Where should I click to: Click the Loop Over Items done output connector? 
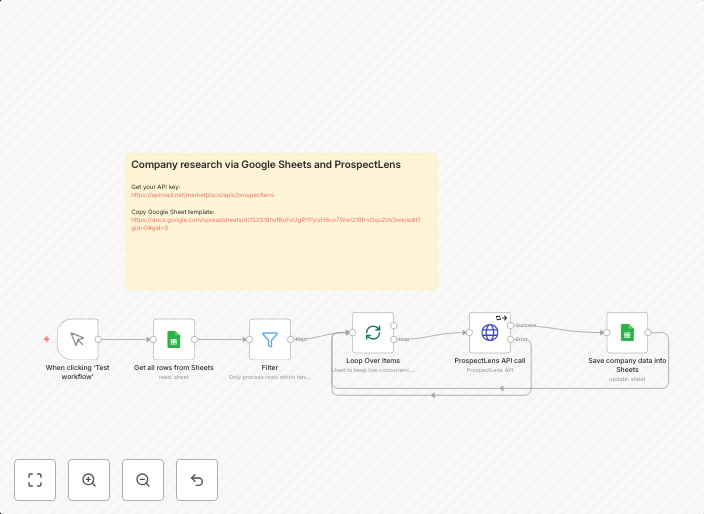point(394,325)
